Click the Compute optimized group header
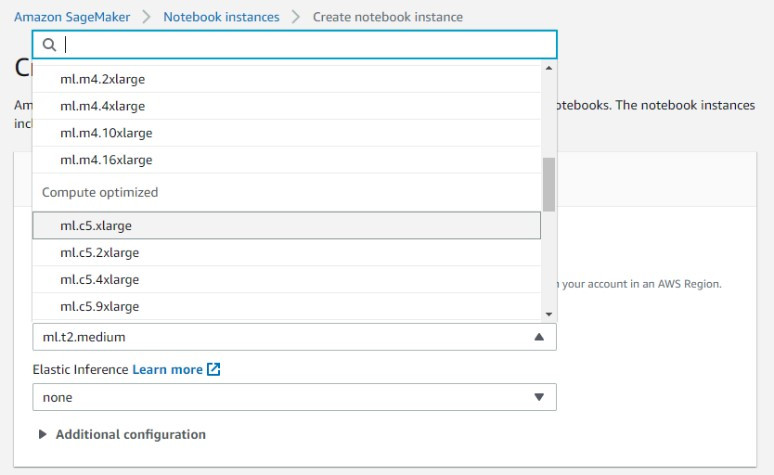Screen dimensions: 774x475 click(x=100, y=192)
